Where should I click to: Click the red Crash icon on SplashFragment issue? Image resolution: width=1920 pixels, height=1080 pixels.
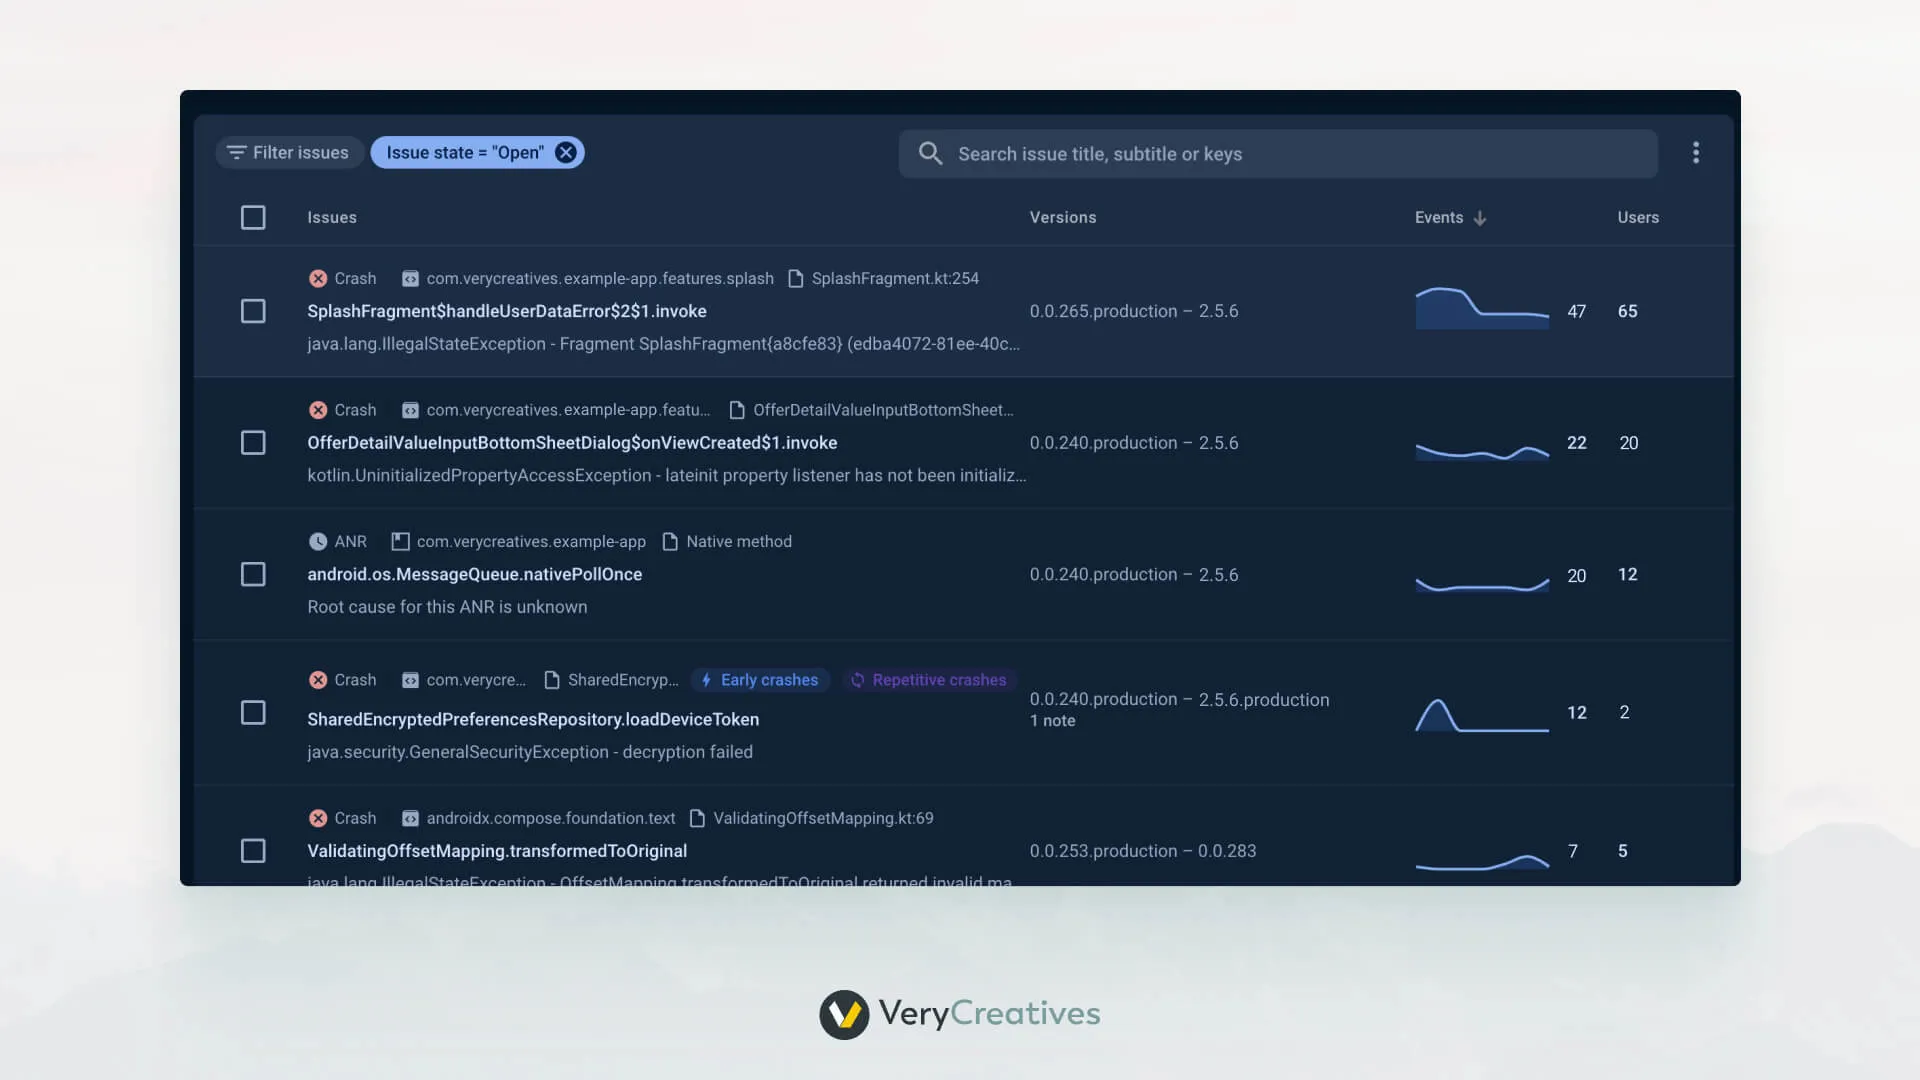tap(318, 278)
